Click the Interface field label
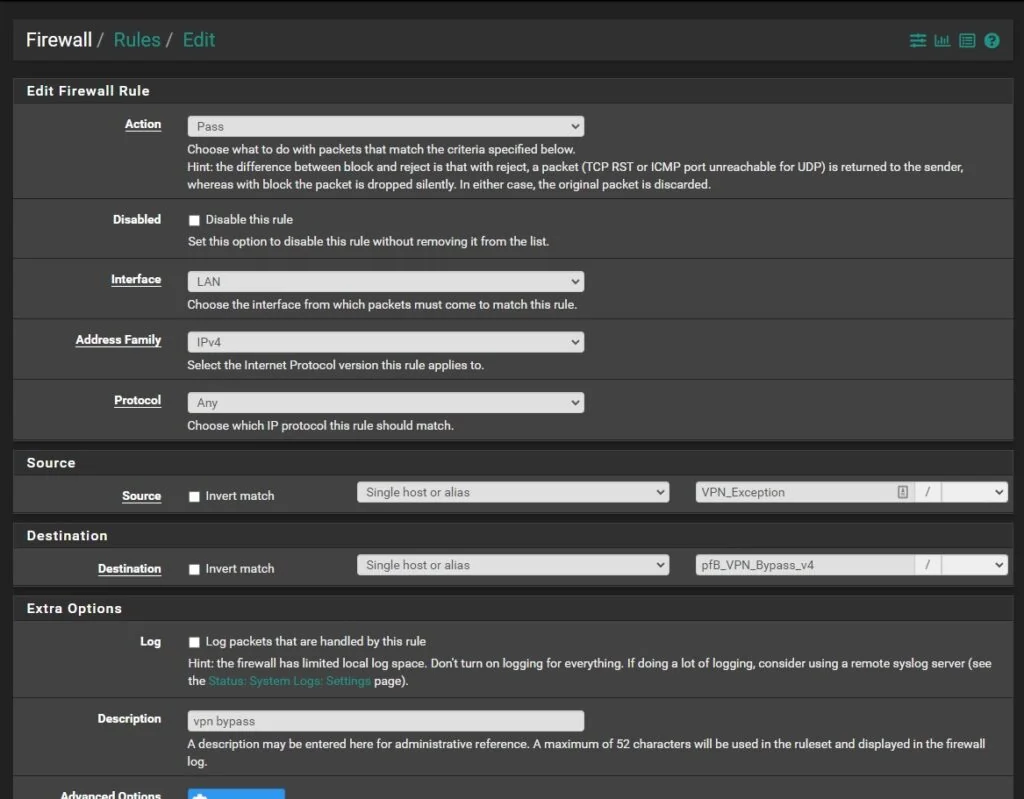1024x799 pixels. 136,280
